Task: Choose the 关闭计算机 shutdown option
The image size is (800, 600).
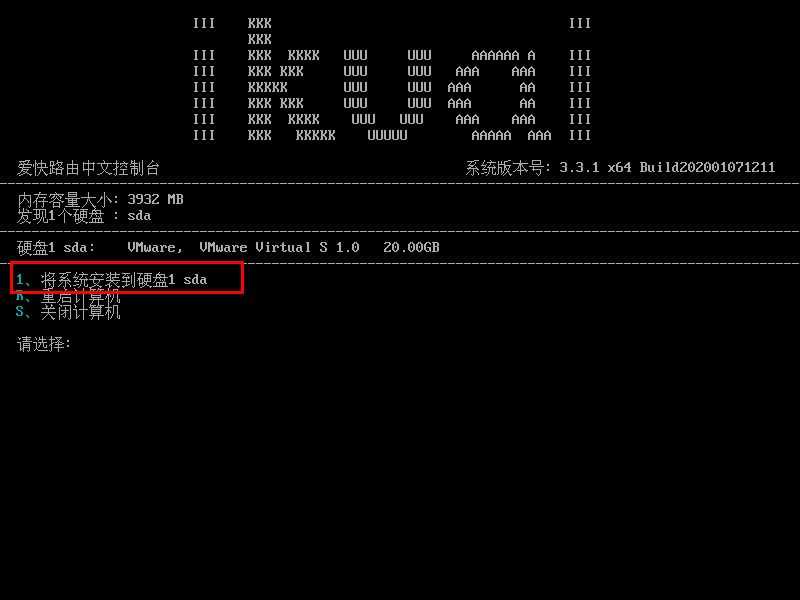Action: pyautogui.click(x=68, y=312)
